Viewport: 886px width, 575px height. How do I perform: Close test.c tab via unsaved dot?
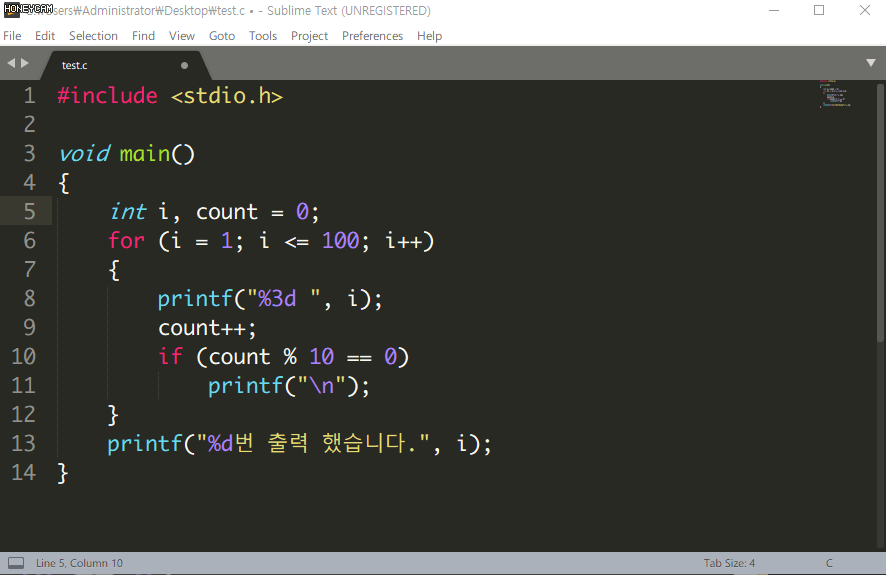(184, 66)
